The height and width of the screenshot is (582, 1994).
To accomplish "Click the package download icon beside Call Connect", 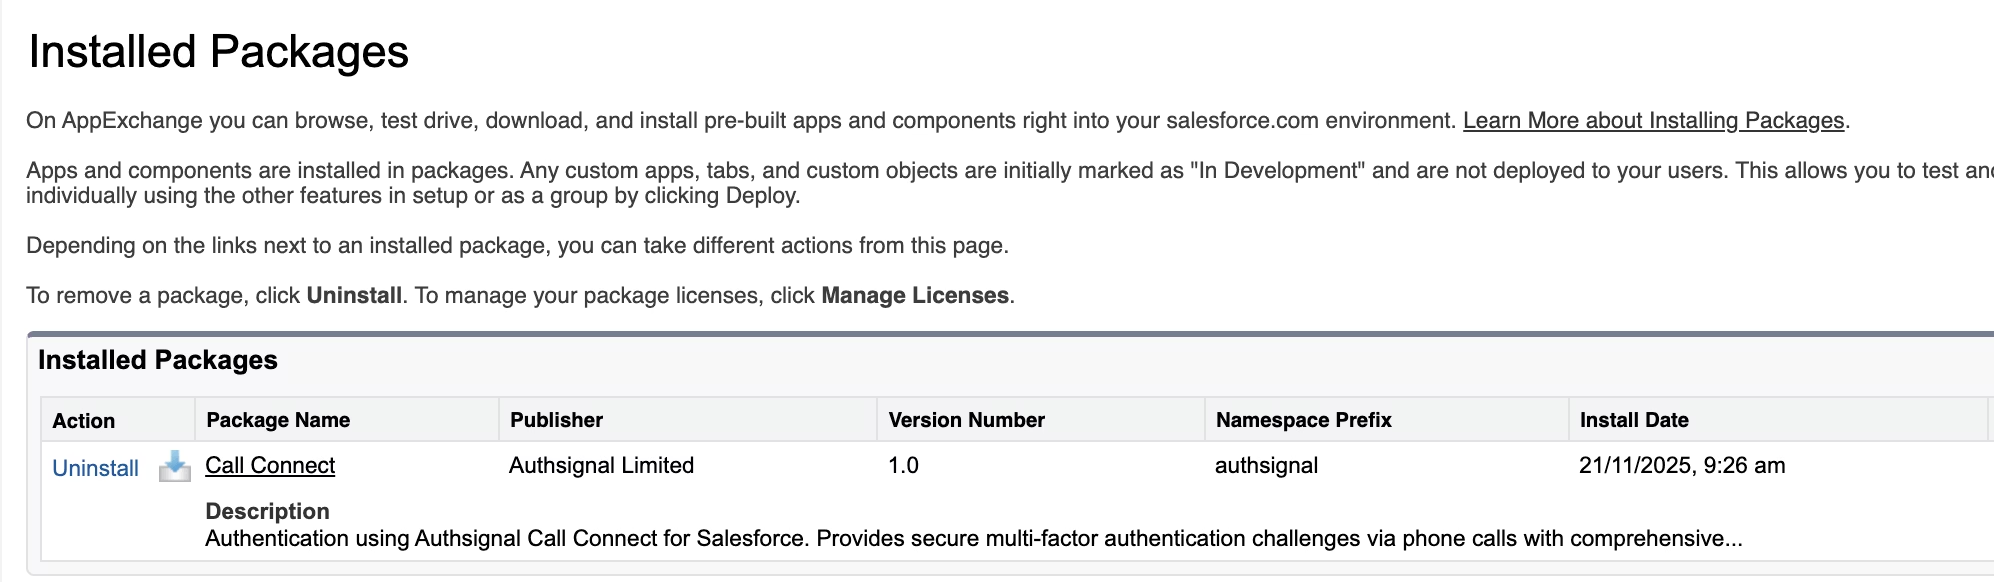I will pyautogui.click(x=175, y=466).
